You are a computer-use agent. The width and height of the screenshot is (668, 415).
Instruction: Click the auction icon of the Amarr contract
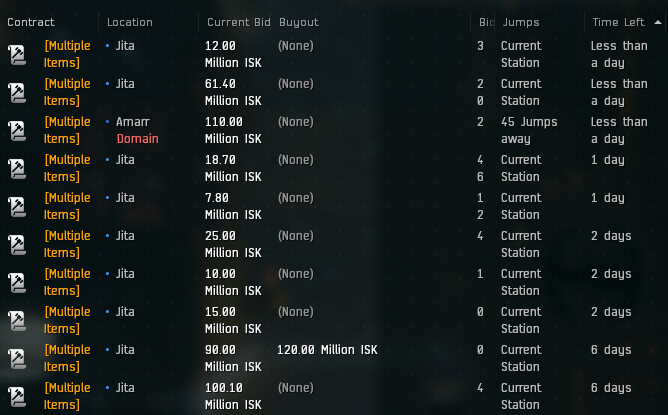17,130
